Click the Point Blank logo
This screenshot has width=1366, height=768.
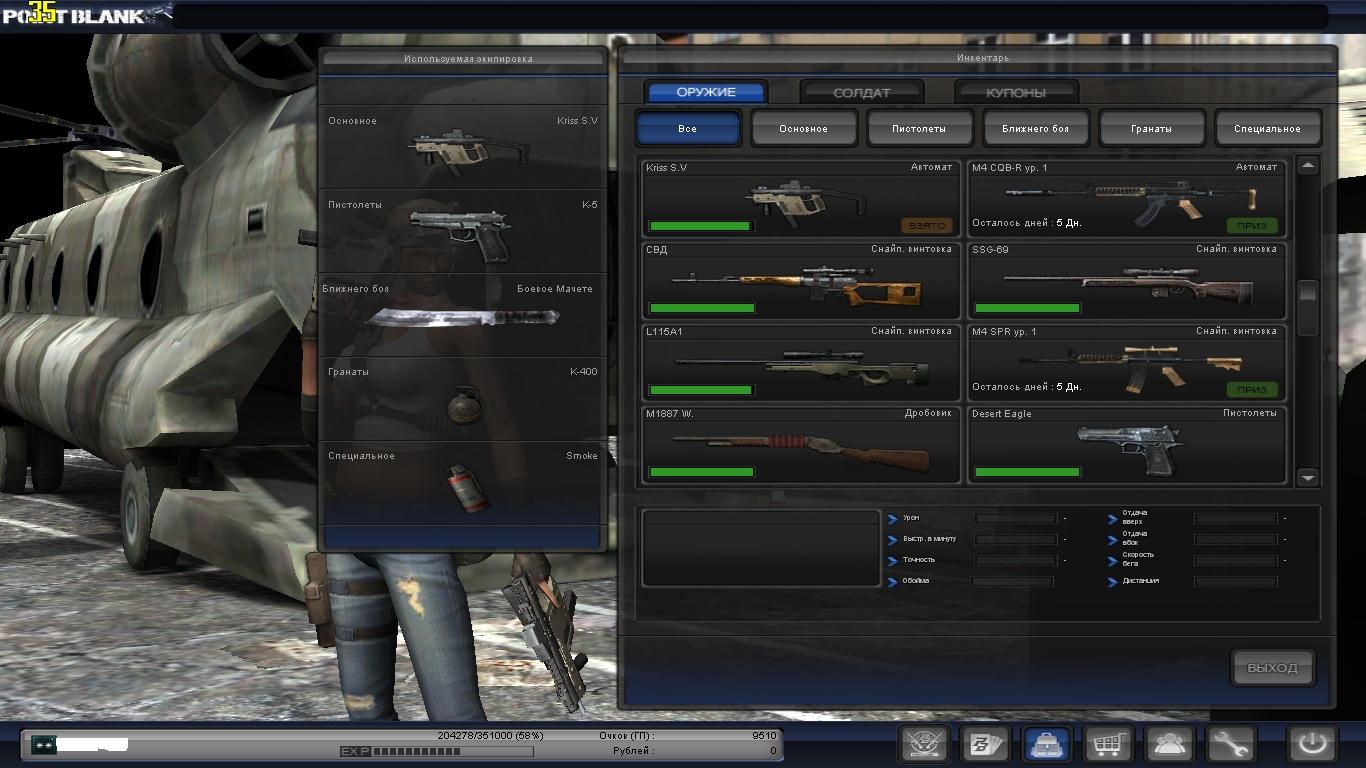(x=87, y=14)
